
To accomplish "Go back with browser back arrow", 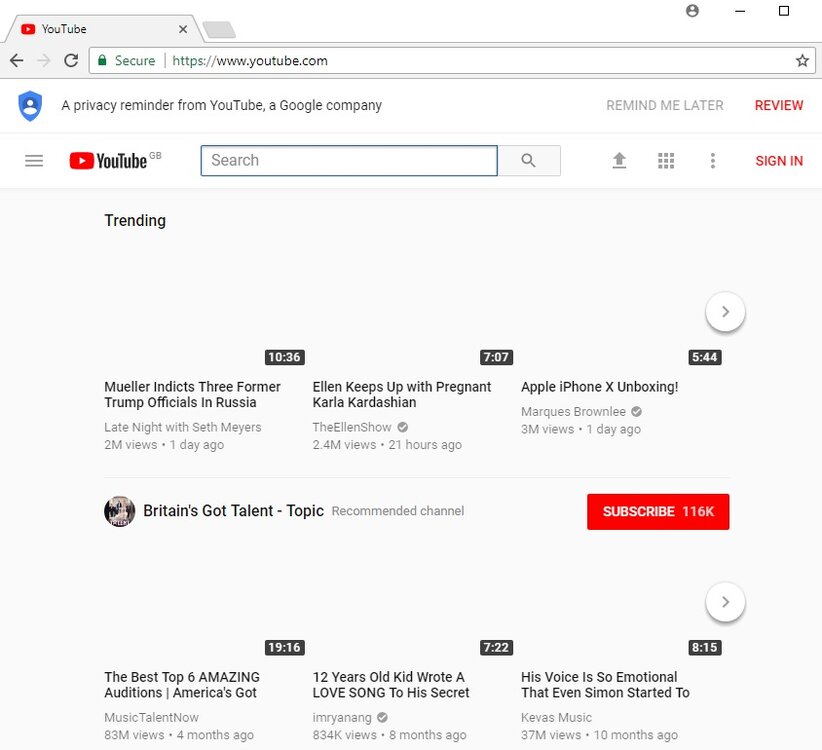I will pyautogui.click(x=17, y=60).
